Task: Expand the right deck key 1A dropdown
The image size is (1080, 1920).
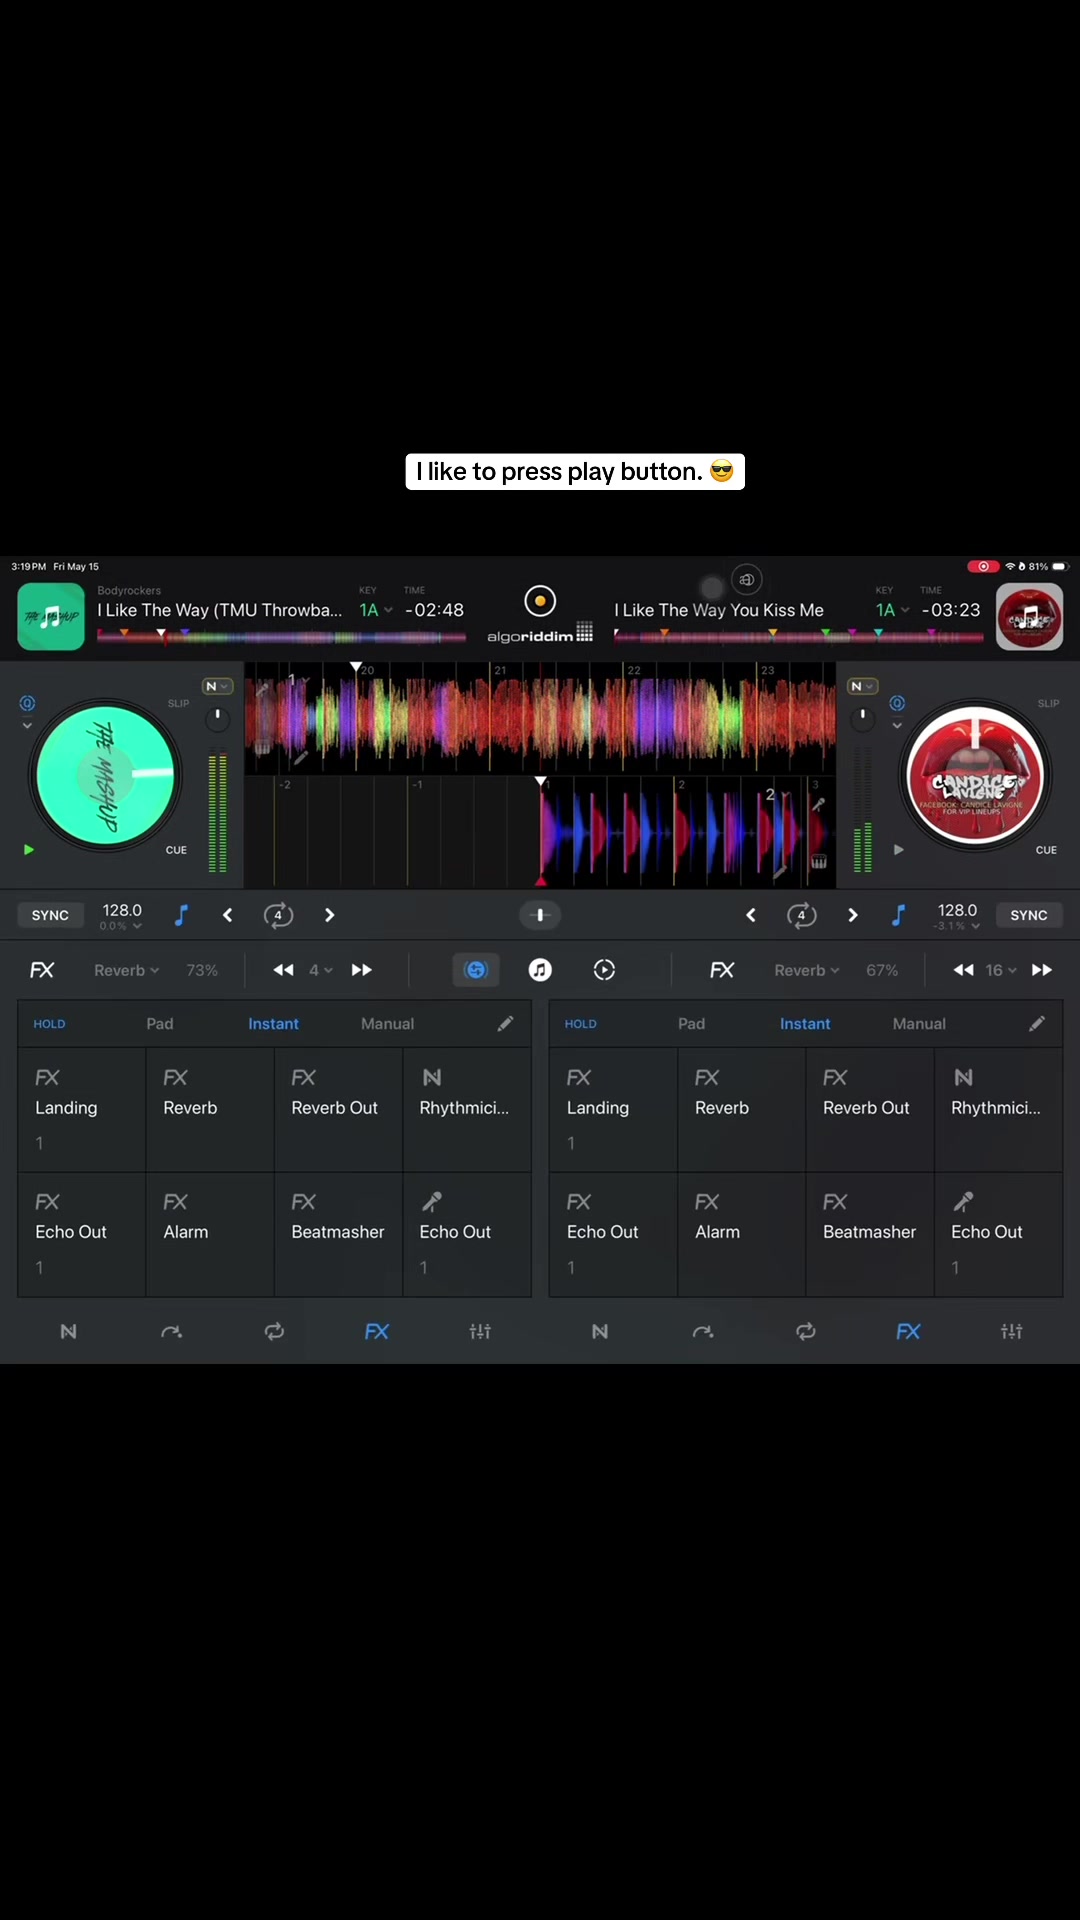Action: pos(892,610)
